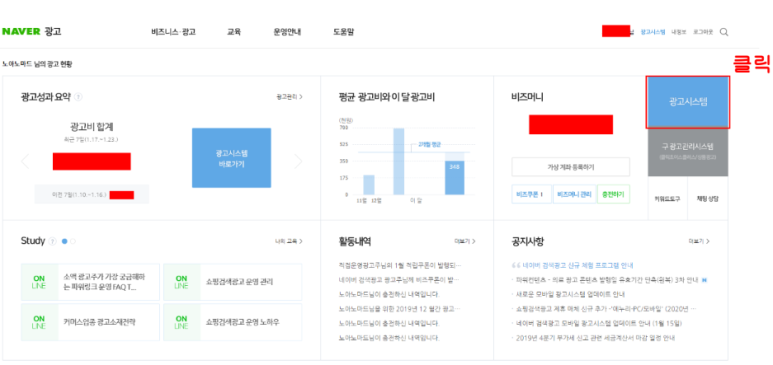This screenshot has height=365, width=773.
Task: Open 채팅 상담 tile
Action: point(708,199)
